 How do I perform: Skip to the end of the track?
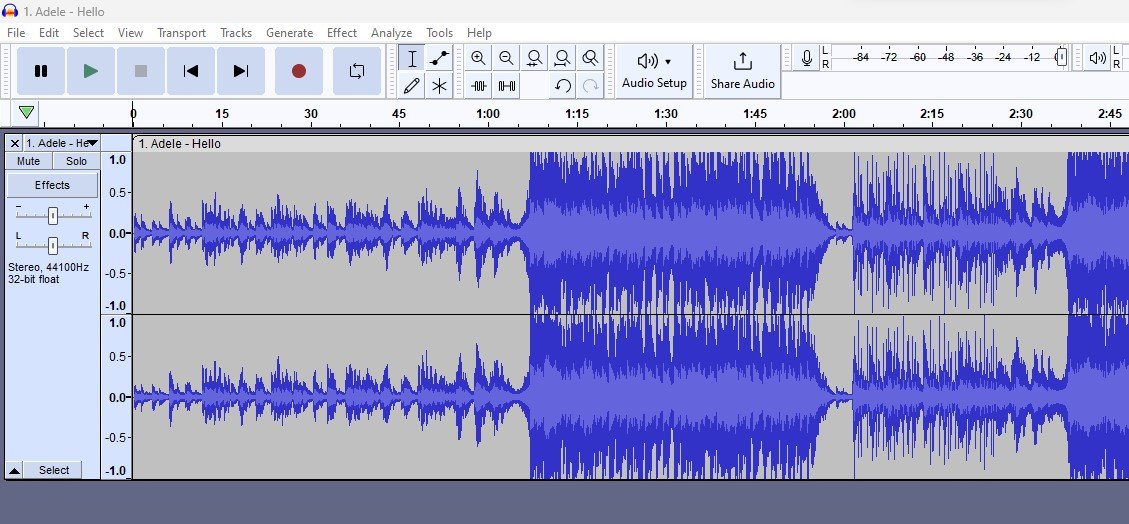point(241,71)
